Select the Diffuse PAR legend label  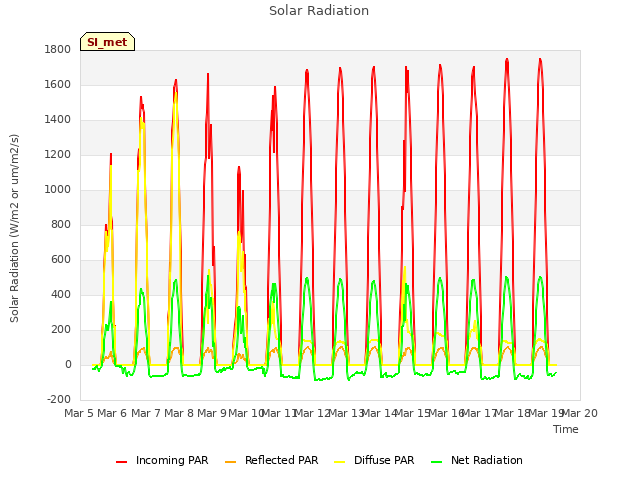pos(384,460)
